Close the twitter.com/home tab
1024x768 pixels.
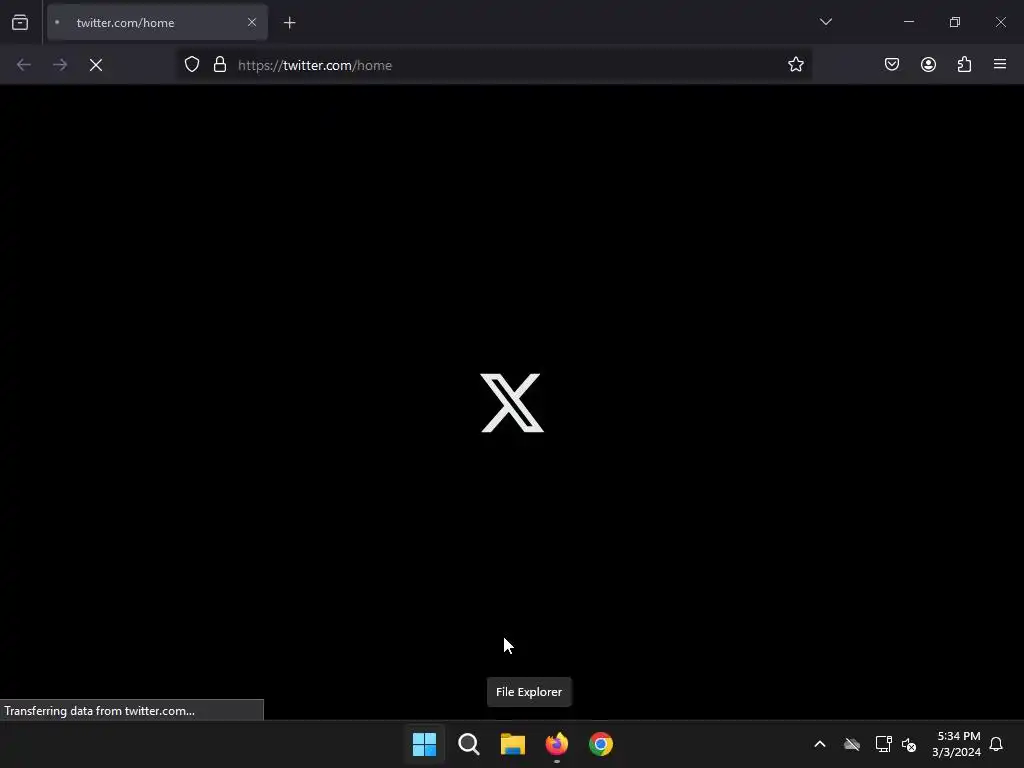point(251,22)
